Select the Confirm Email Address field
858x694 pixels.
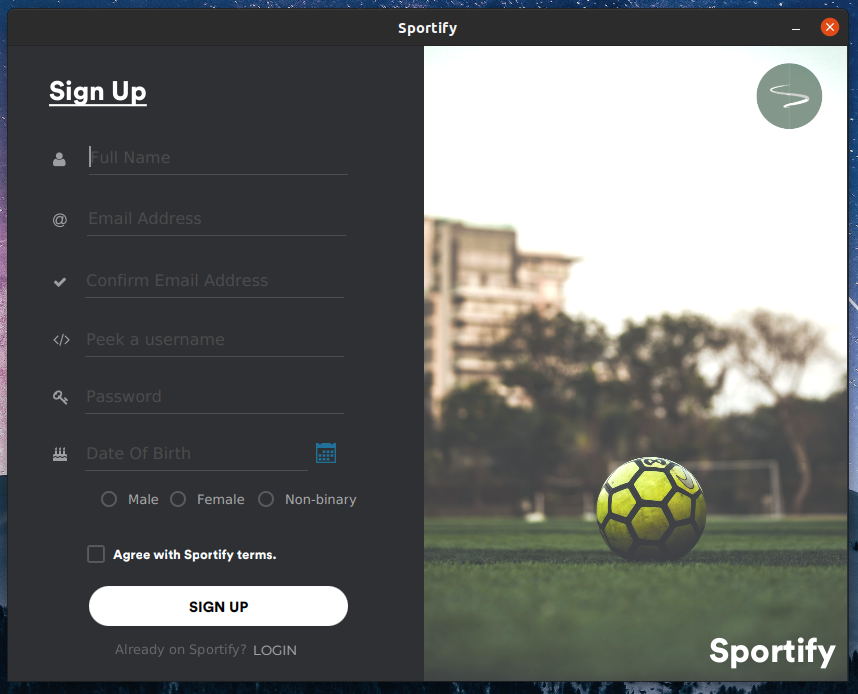click(x=214, y=281)
